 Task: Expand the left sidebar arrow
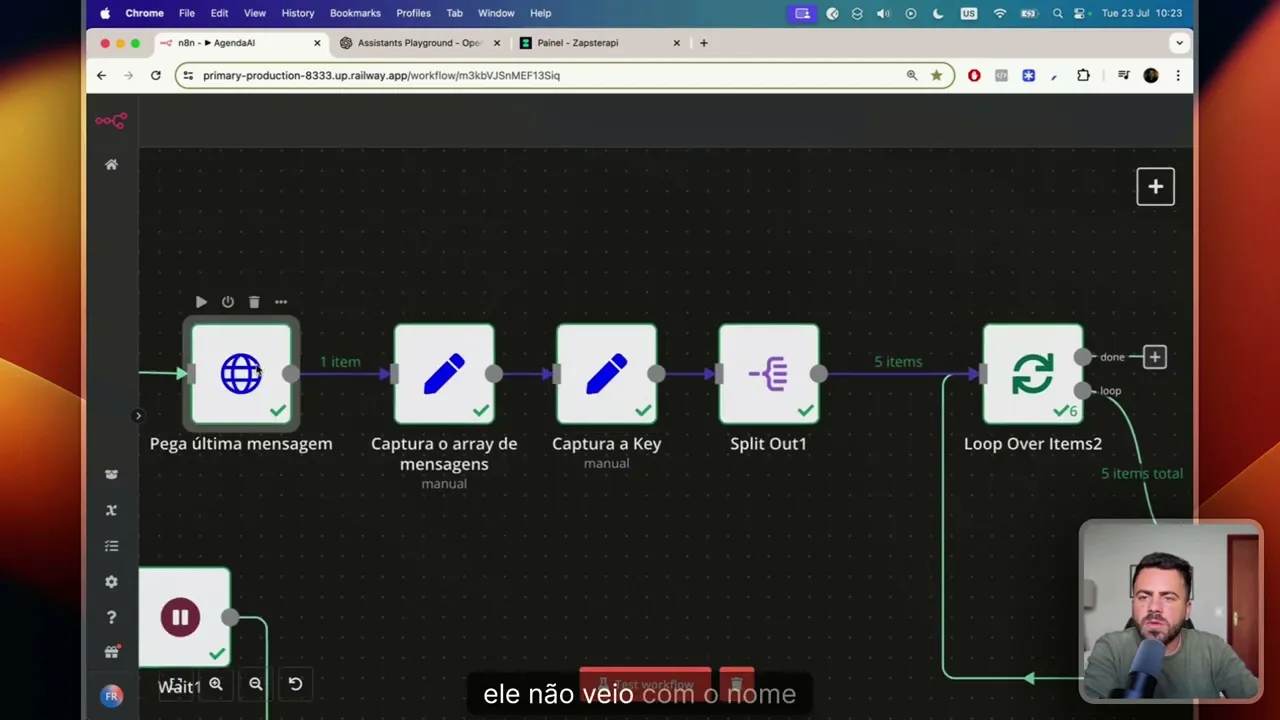pyautogui.click(x=138, y=416)
